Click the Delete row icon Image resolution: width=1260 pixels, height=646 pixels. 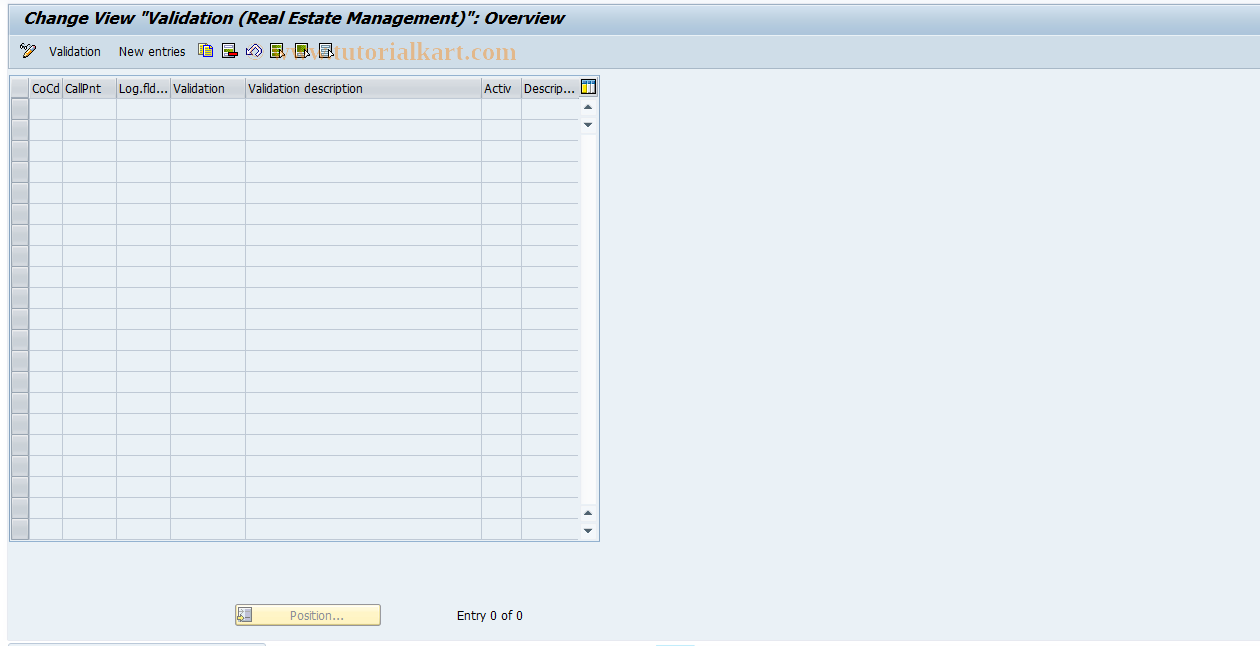point(230,50)
